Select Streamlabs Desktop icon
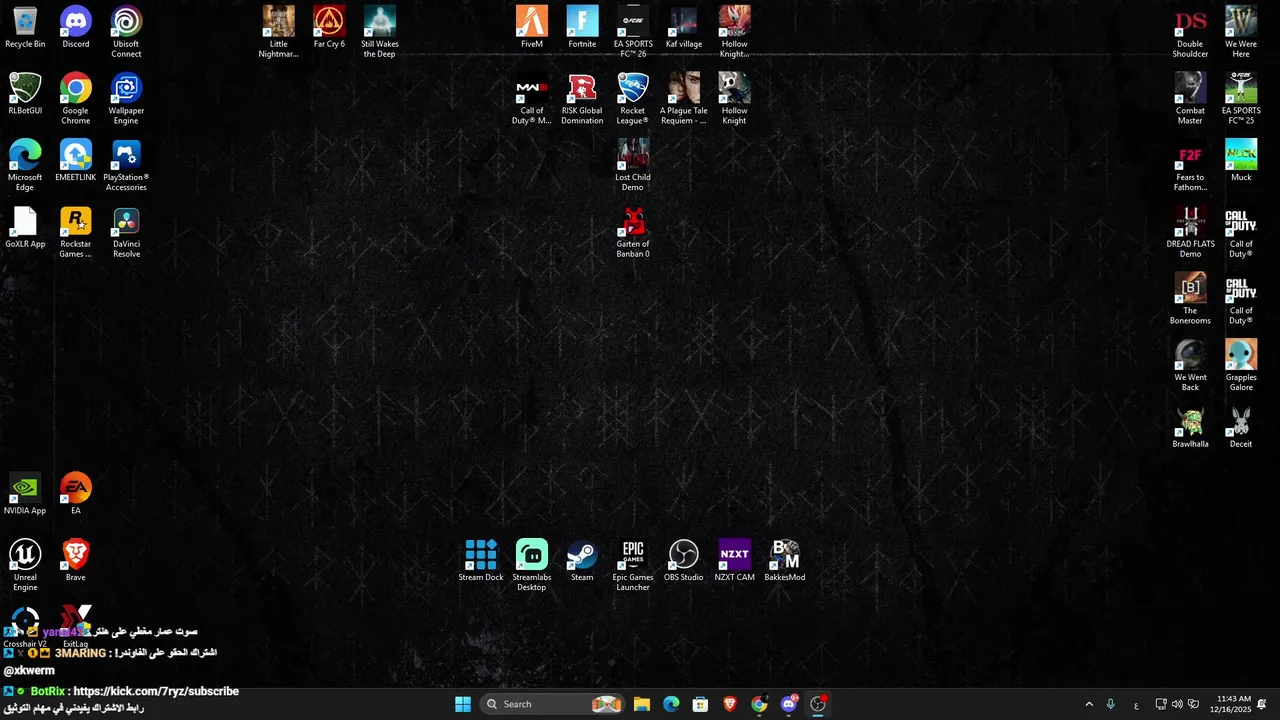 (532, 565)
